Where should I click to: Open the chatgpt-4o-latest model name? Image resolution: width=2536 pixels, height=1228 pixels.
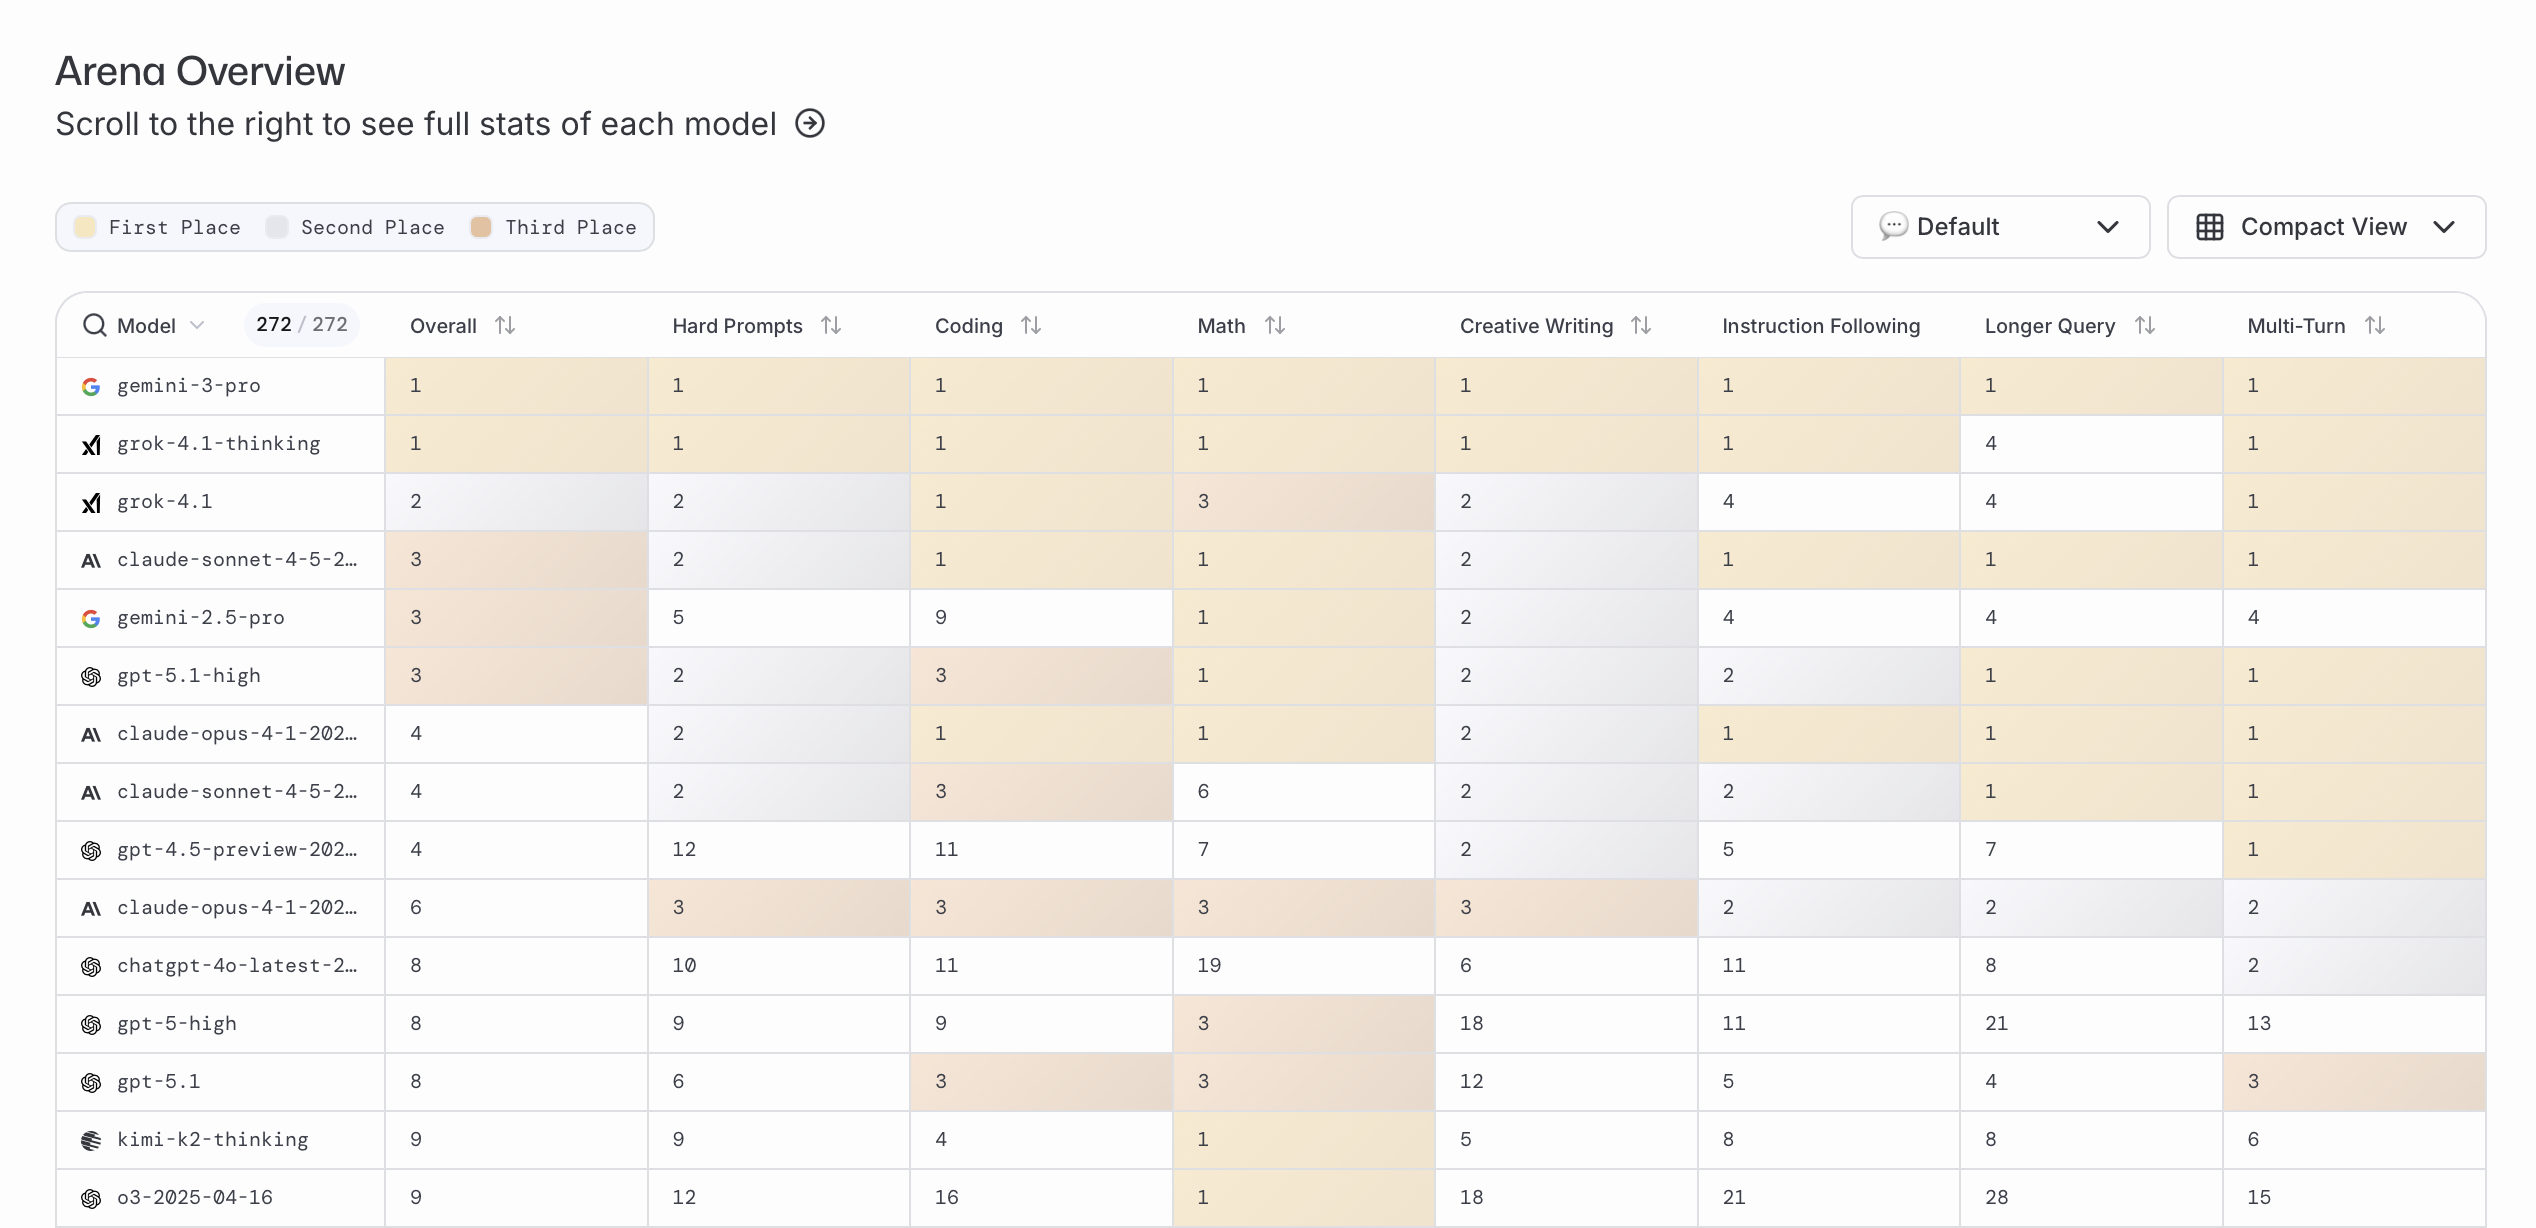point(237,965)
